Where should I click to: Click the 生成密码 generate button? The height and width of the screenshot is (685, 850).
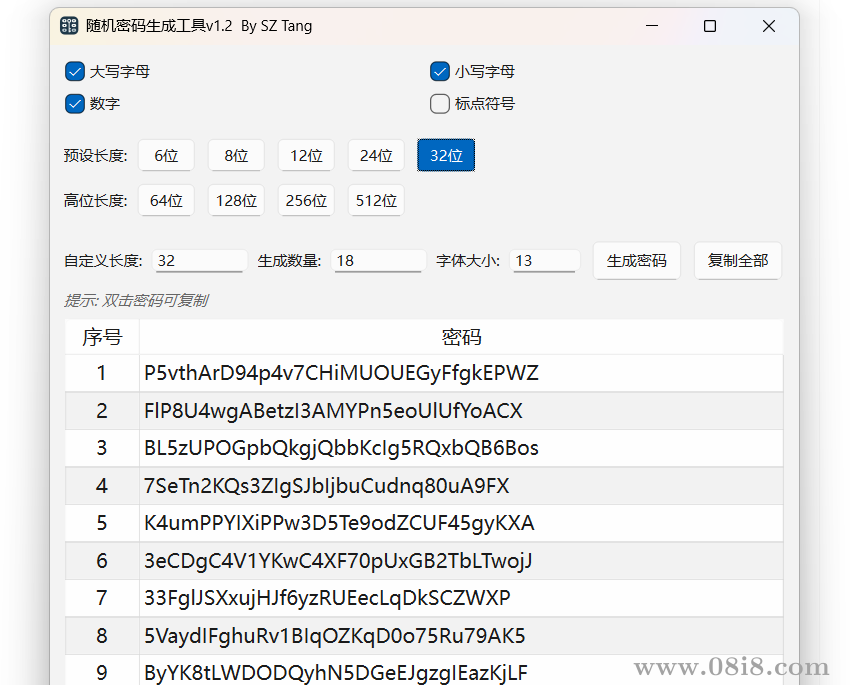[637, 260]
